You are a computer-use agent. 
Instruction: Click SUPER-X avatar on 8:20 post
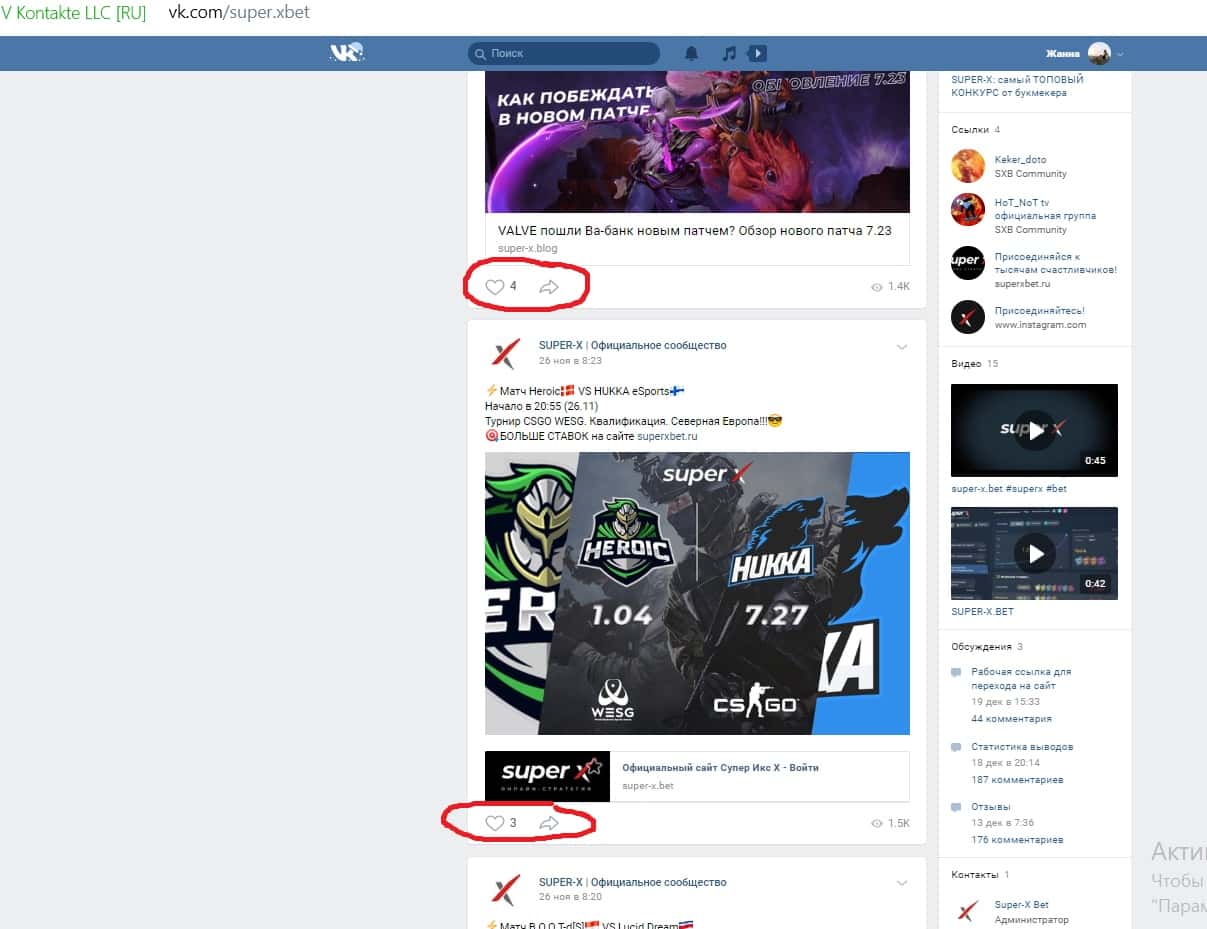point(504,890)
